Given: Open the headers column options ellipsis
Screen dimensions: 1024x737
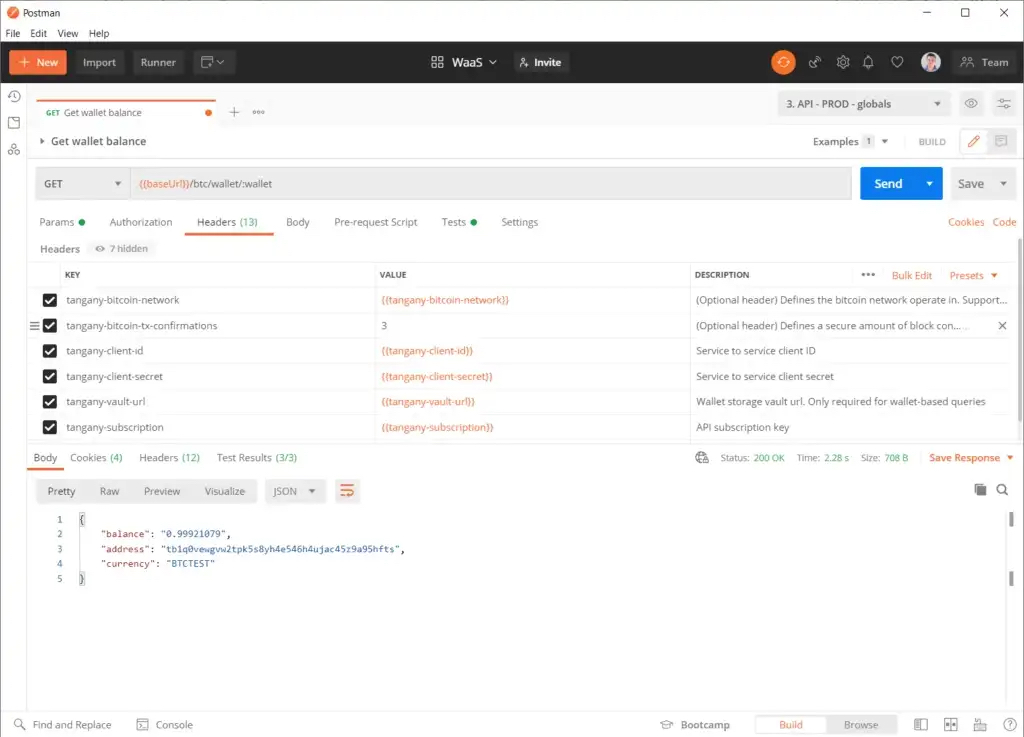Looking at the screenshot, I should point(868,275).
